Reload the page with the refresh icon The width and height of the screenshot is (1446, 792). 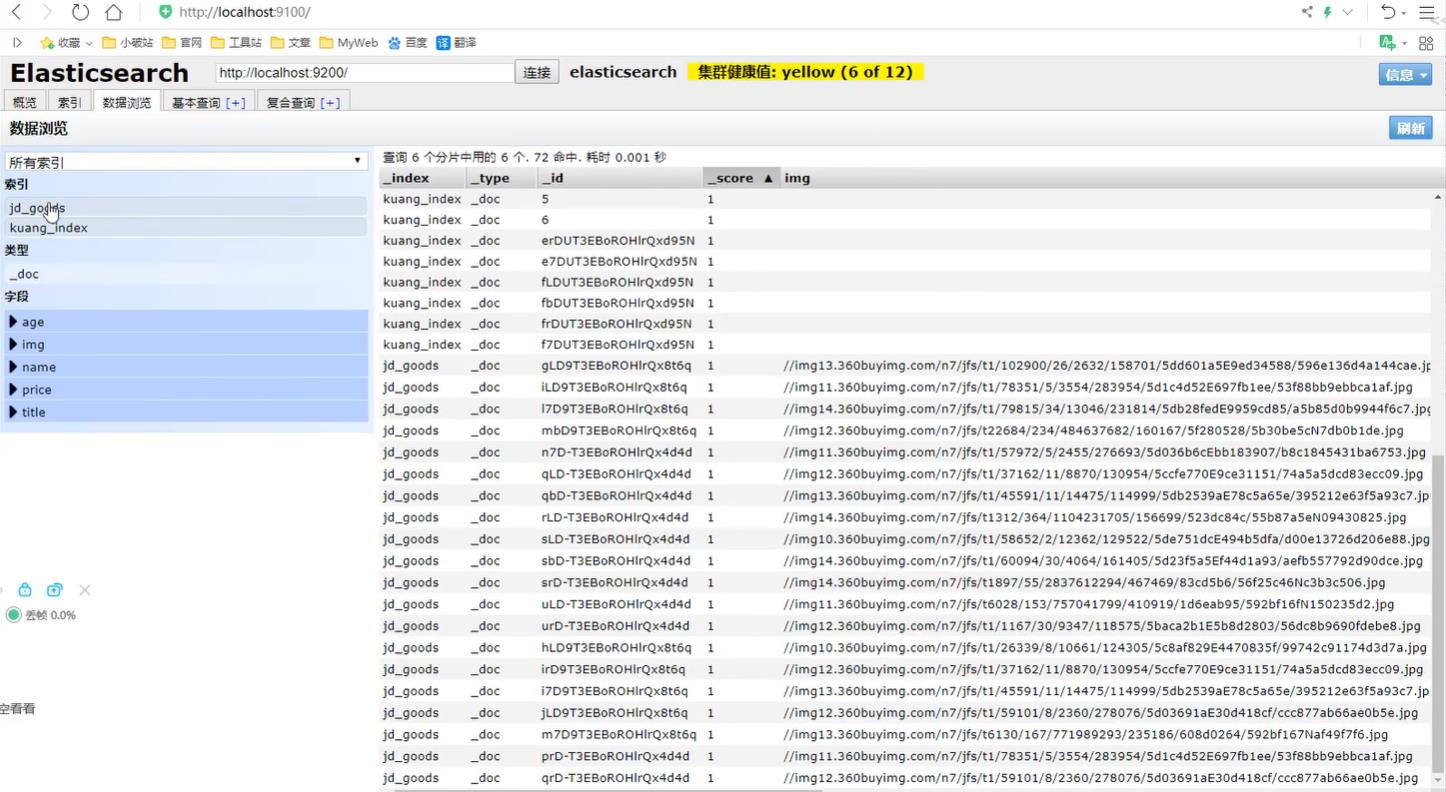click(x=80, y=12)
